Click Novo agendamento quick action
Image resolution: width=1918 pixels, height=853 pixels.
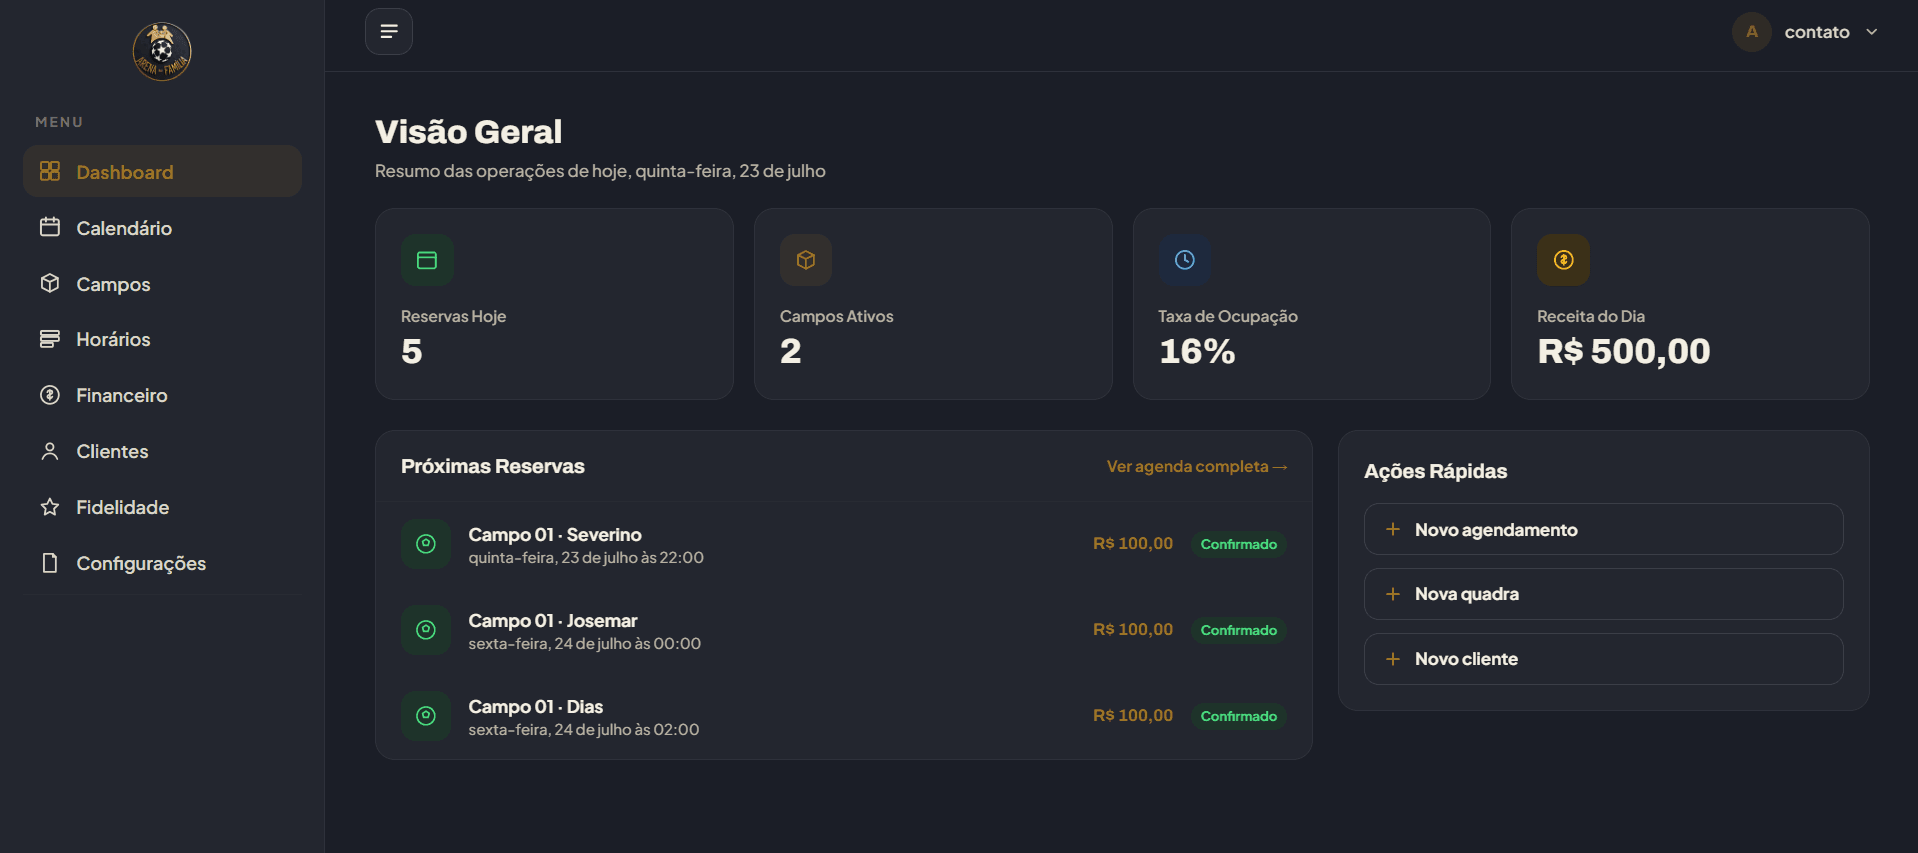(x=1603, y=529)
